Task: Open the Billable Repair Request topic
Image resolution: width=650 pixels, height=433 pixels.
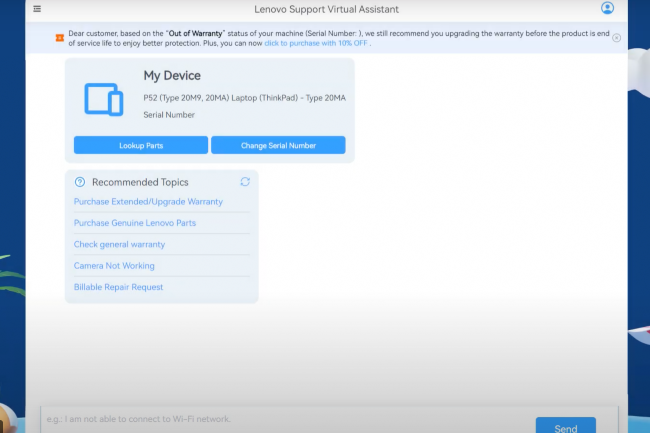Action: coord(118,287)
